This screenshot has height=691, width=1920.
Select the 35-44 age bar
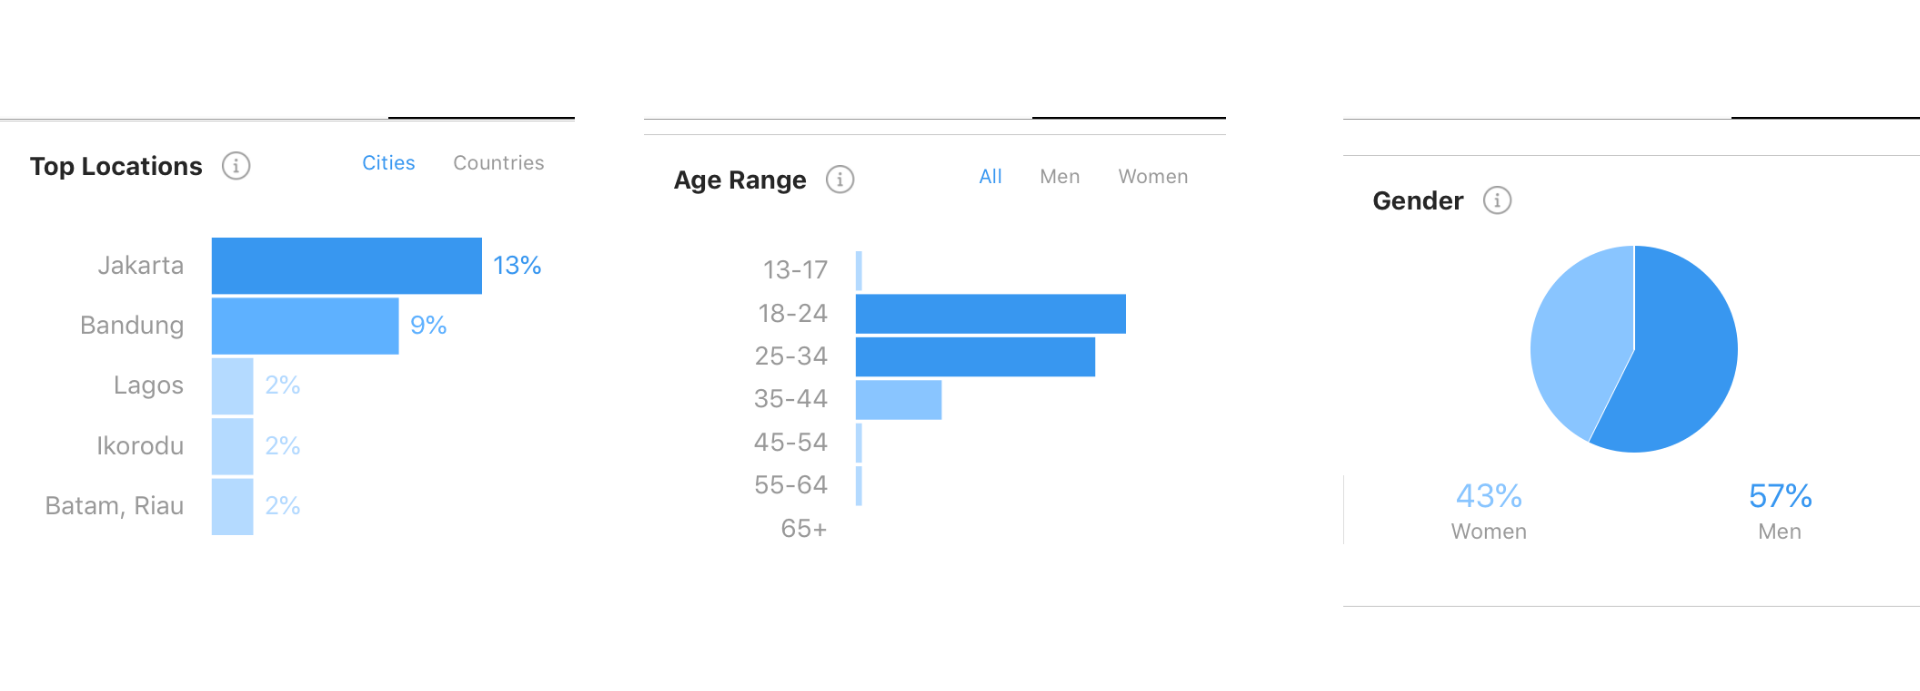click(899, 400)
